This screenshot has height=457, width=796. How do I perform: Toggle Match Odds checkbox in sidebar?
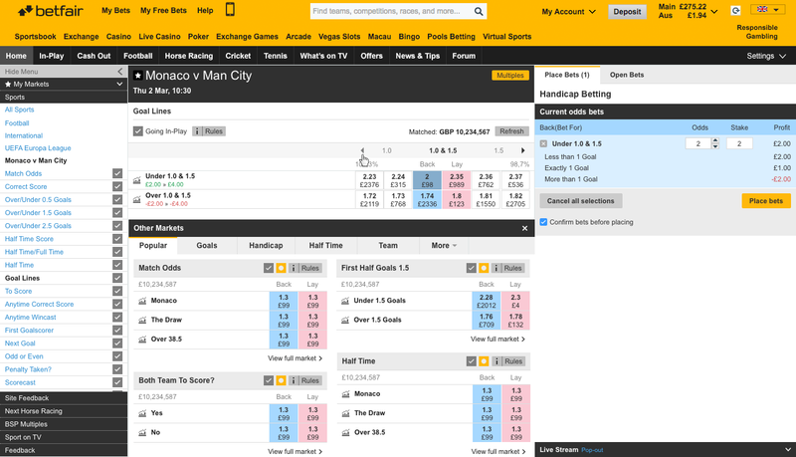coord(117,174)
